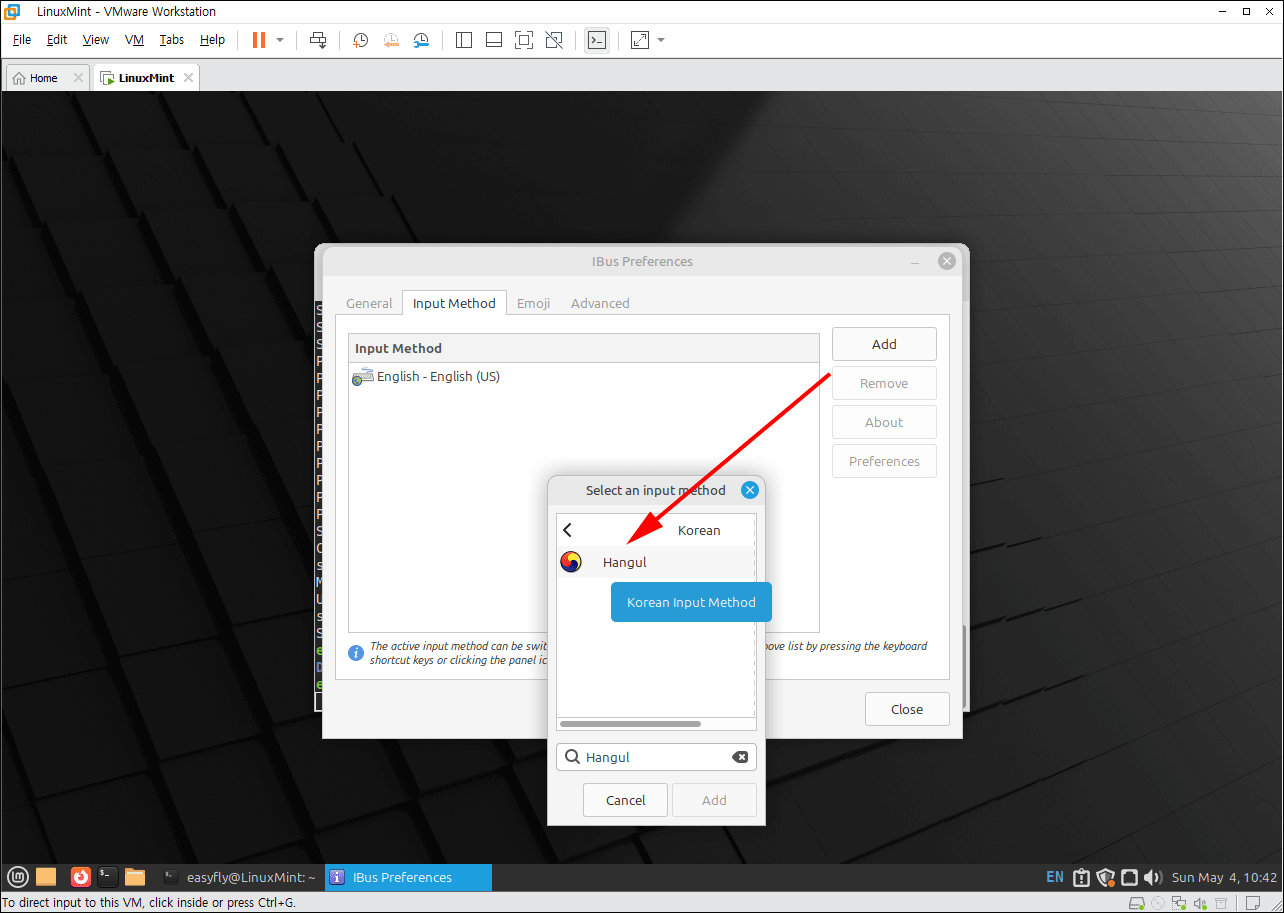Click the show desktop folder icon in panel

coord(46,877)
